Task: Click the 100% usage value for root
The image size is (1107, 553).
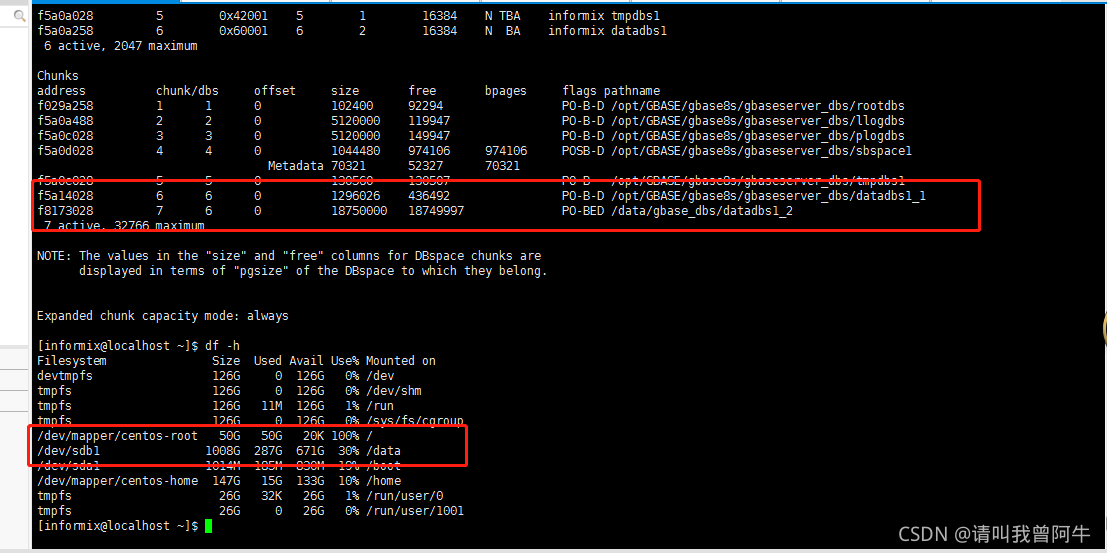Action: pos(345,436)
